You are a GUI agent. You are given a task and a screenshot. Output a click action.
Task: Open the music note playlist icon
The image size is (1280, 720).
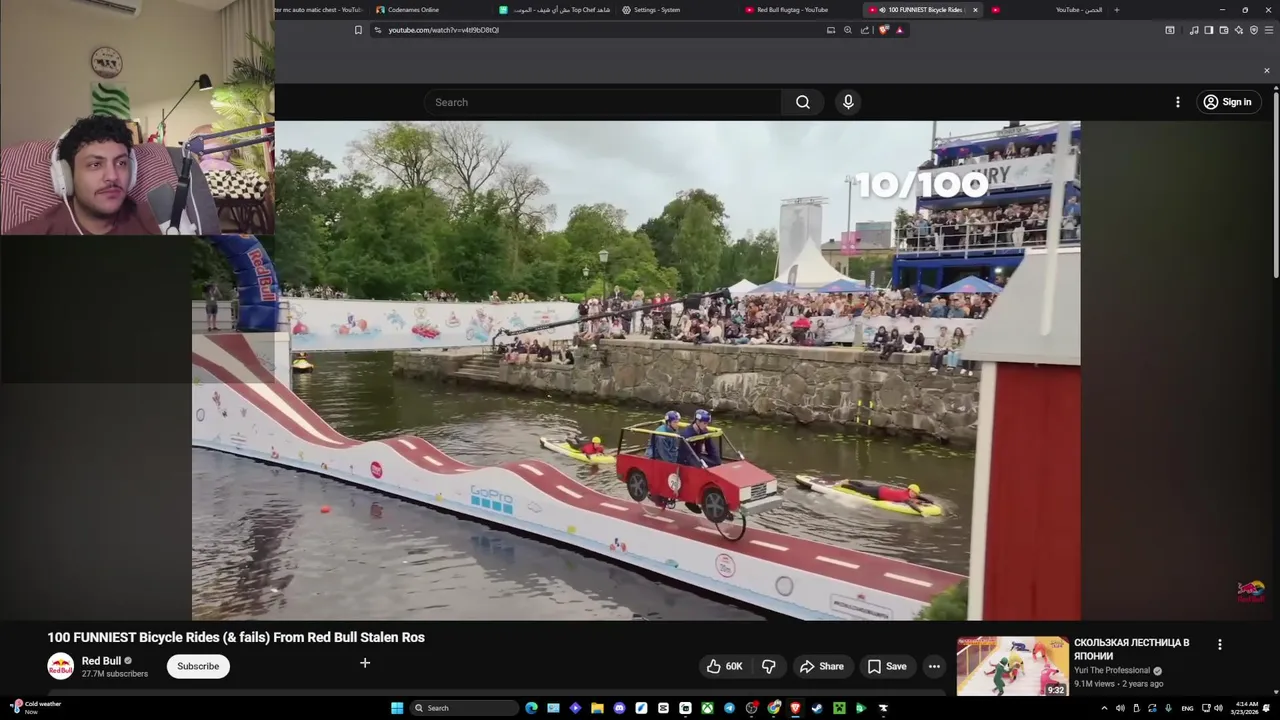tap(1194, 30)
